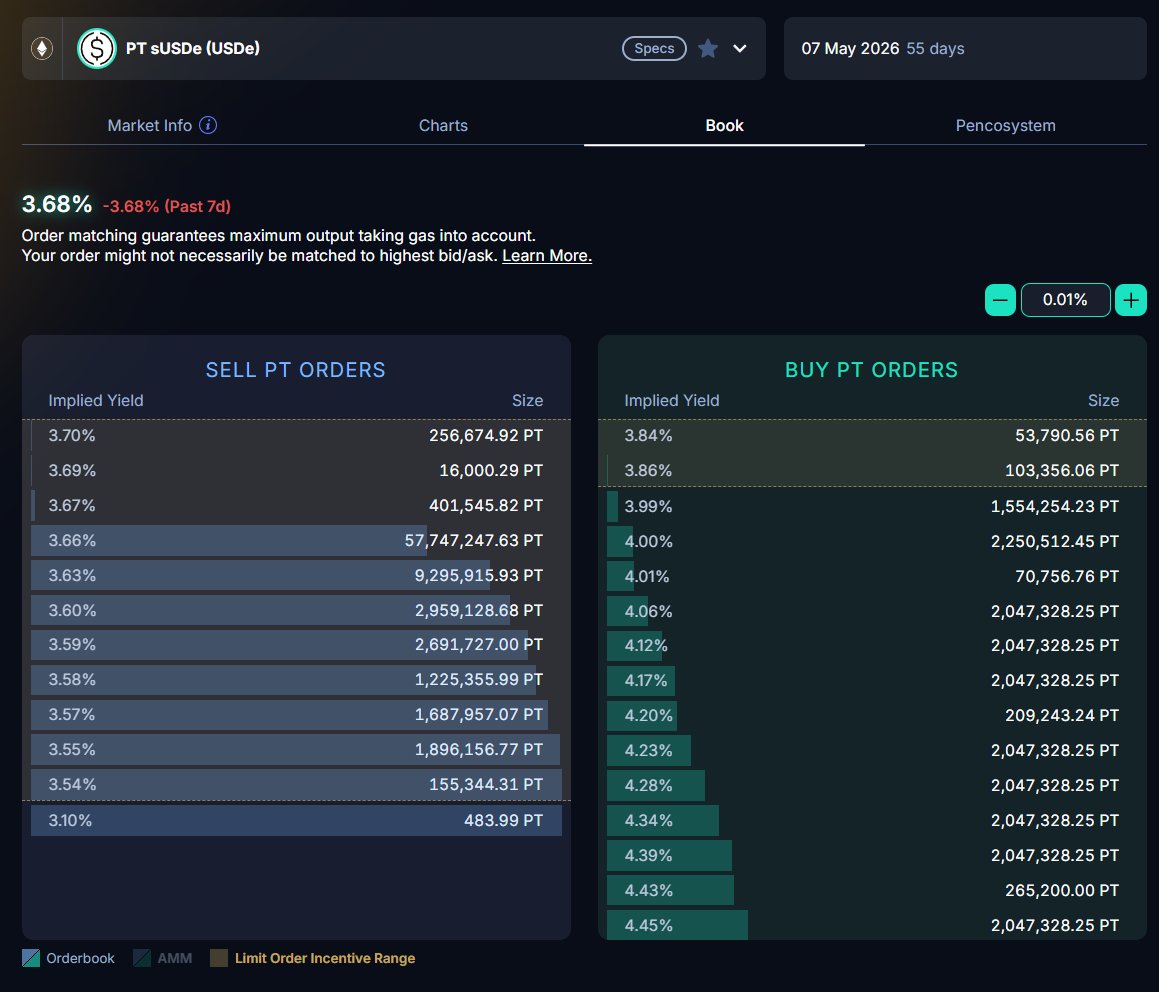Click the 3.68% current implied yield
The image size is (1159, 992).
[57, 204]
